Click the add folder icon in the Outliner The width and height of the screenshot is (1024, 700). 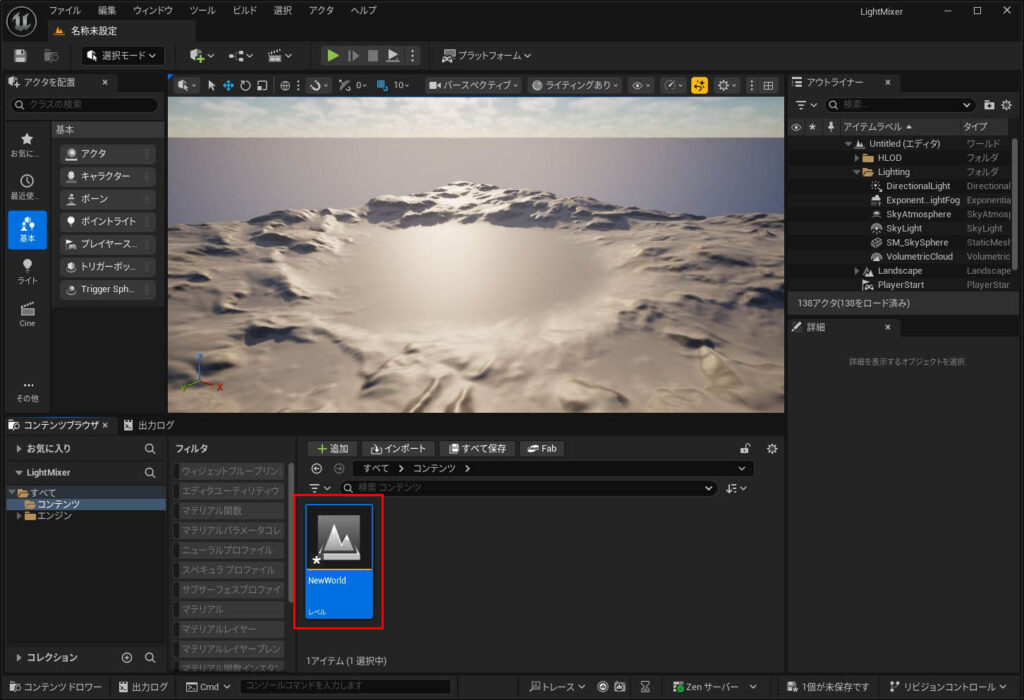(989, 105)
